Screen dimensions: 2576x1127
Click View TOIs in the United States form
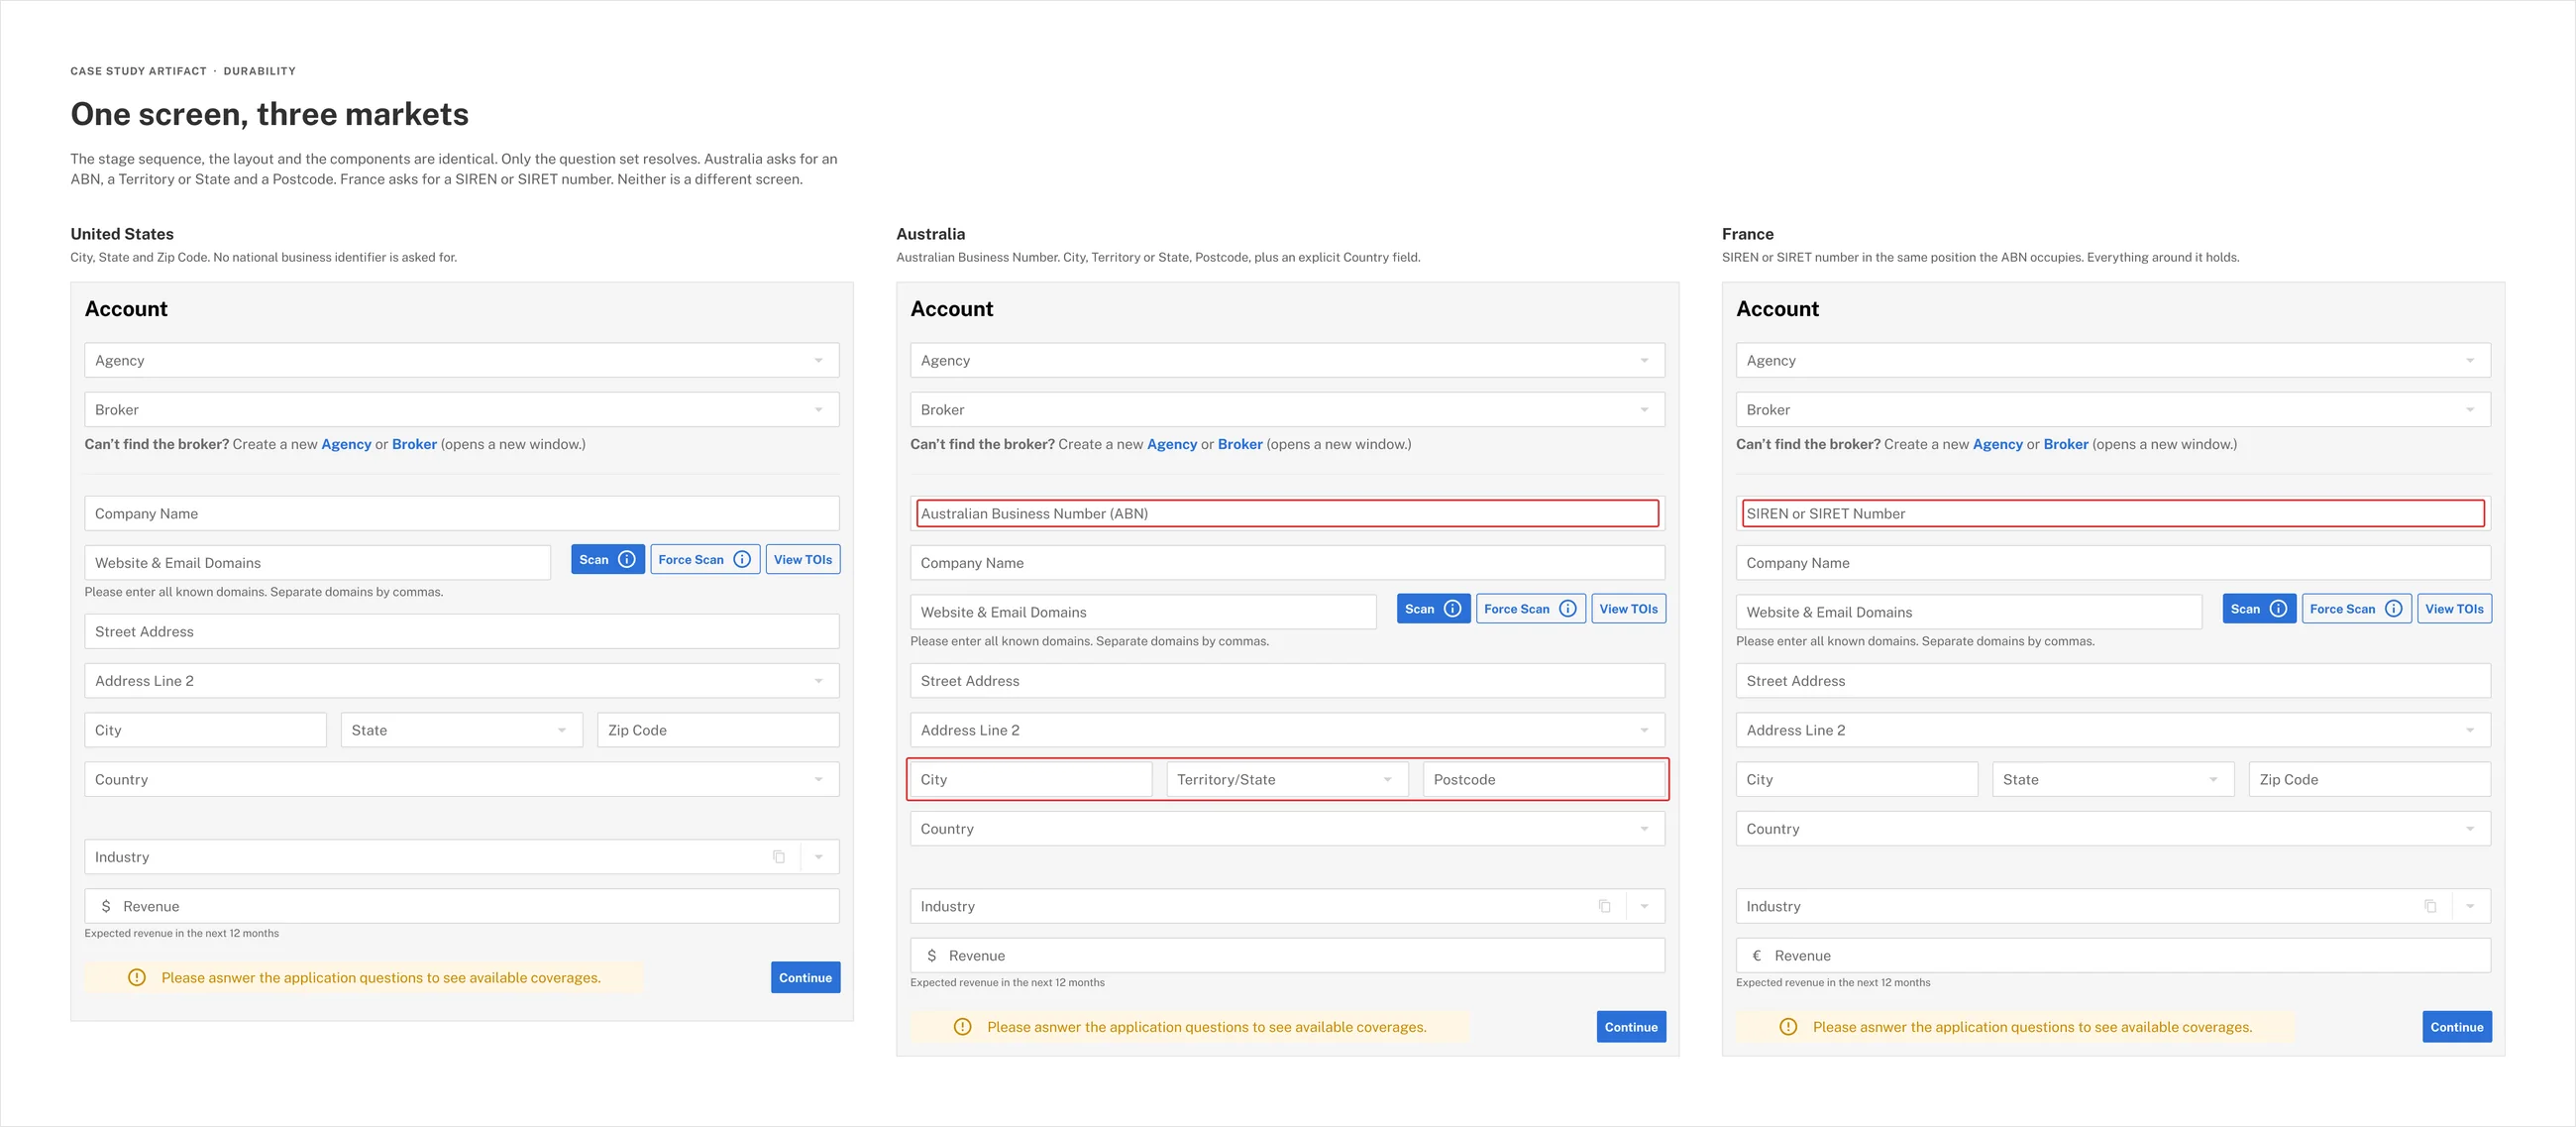(x=803, y=560)
